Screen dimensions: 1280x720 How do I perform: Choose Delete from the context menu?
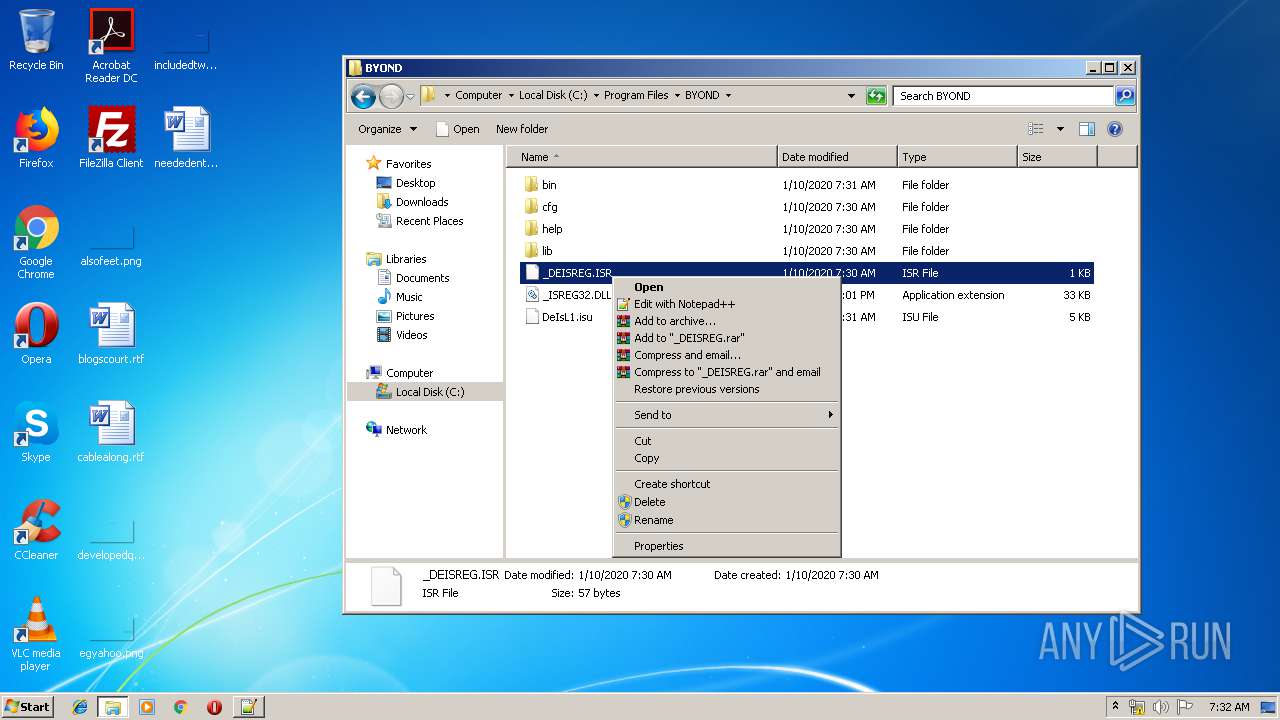(726, 502)
